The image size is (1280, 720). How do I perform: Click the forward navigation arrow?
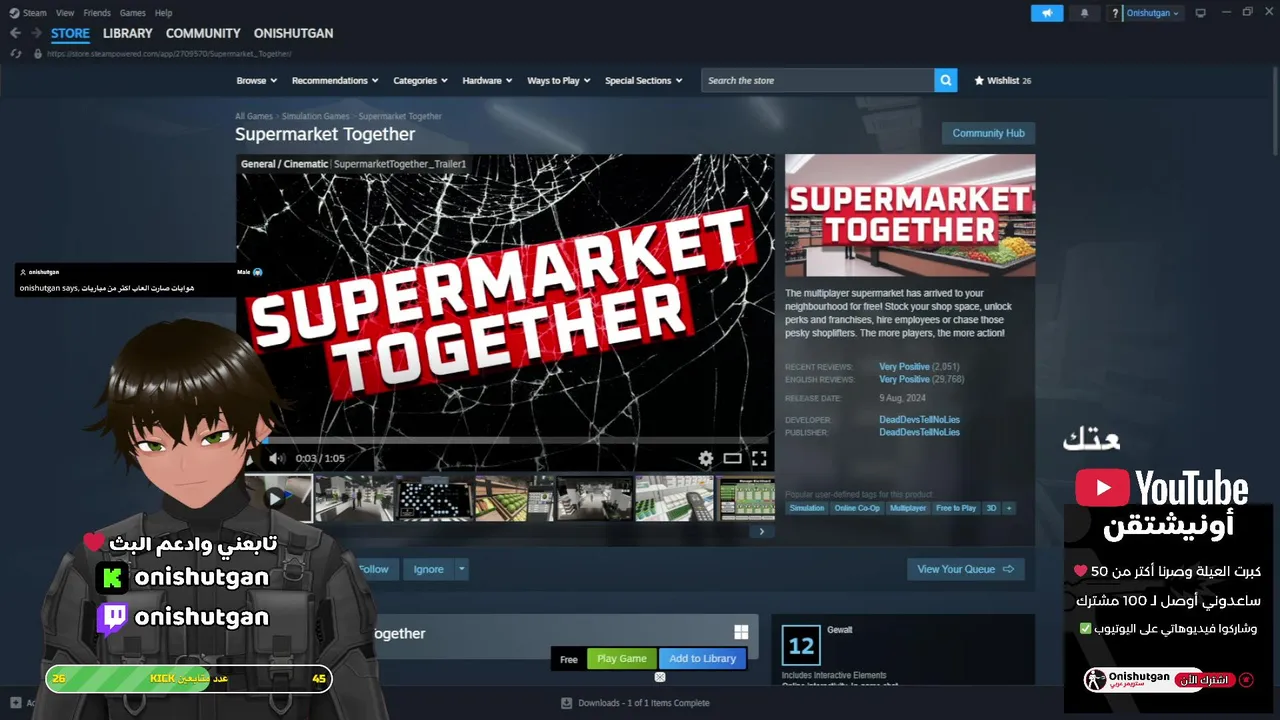click(36, 33)
